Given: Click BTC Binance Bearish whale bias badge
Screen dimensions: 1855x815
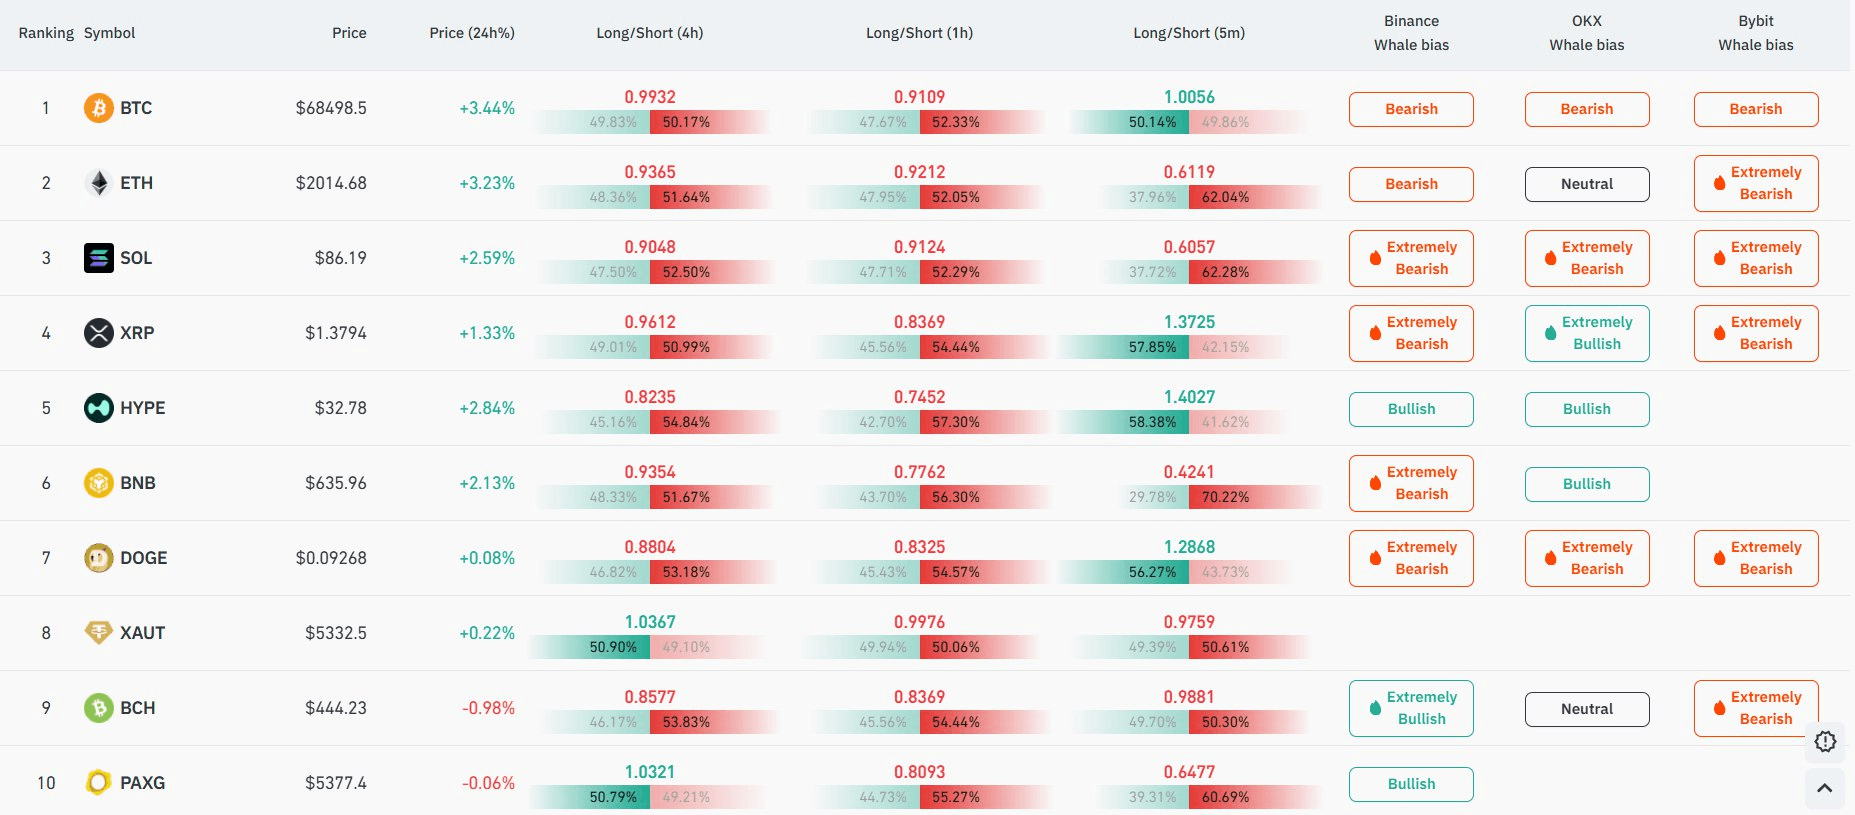Looking at the screenshot, I should 1411,109.
